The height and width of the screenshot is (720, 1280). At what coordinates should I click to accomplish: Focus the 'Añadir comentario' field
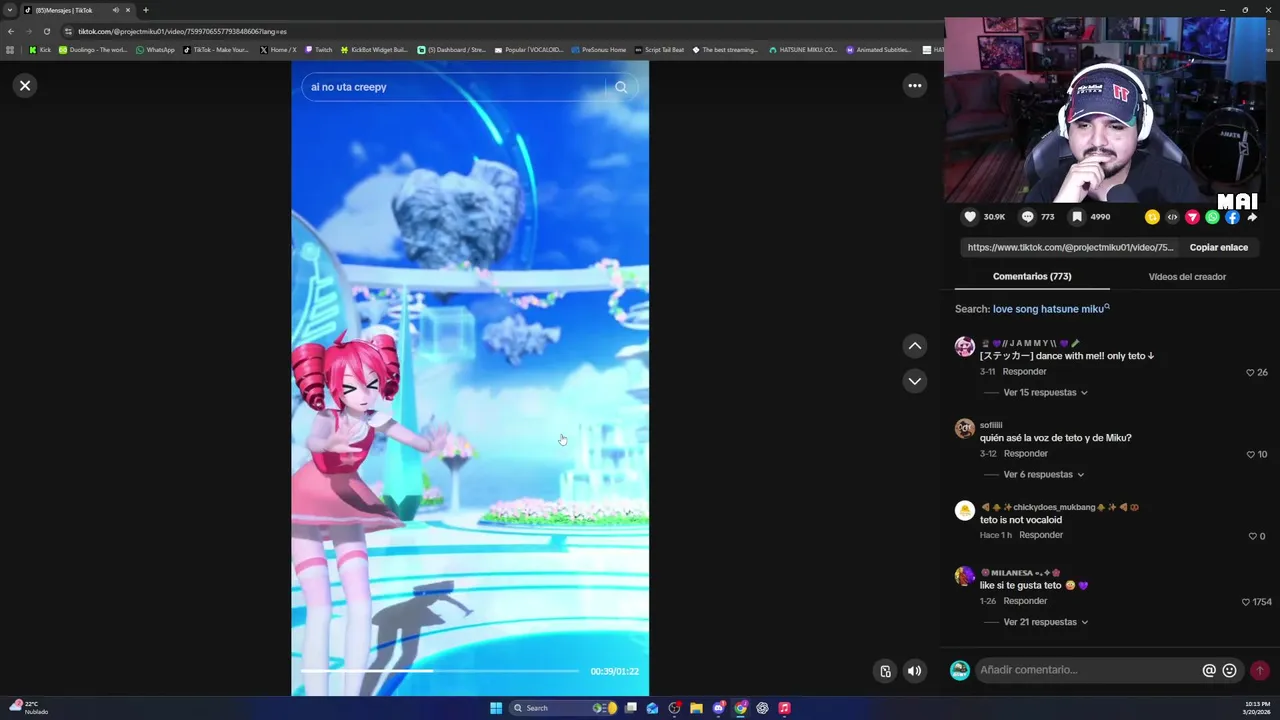1087,671
